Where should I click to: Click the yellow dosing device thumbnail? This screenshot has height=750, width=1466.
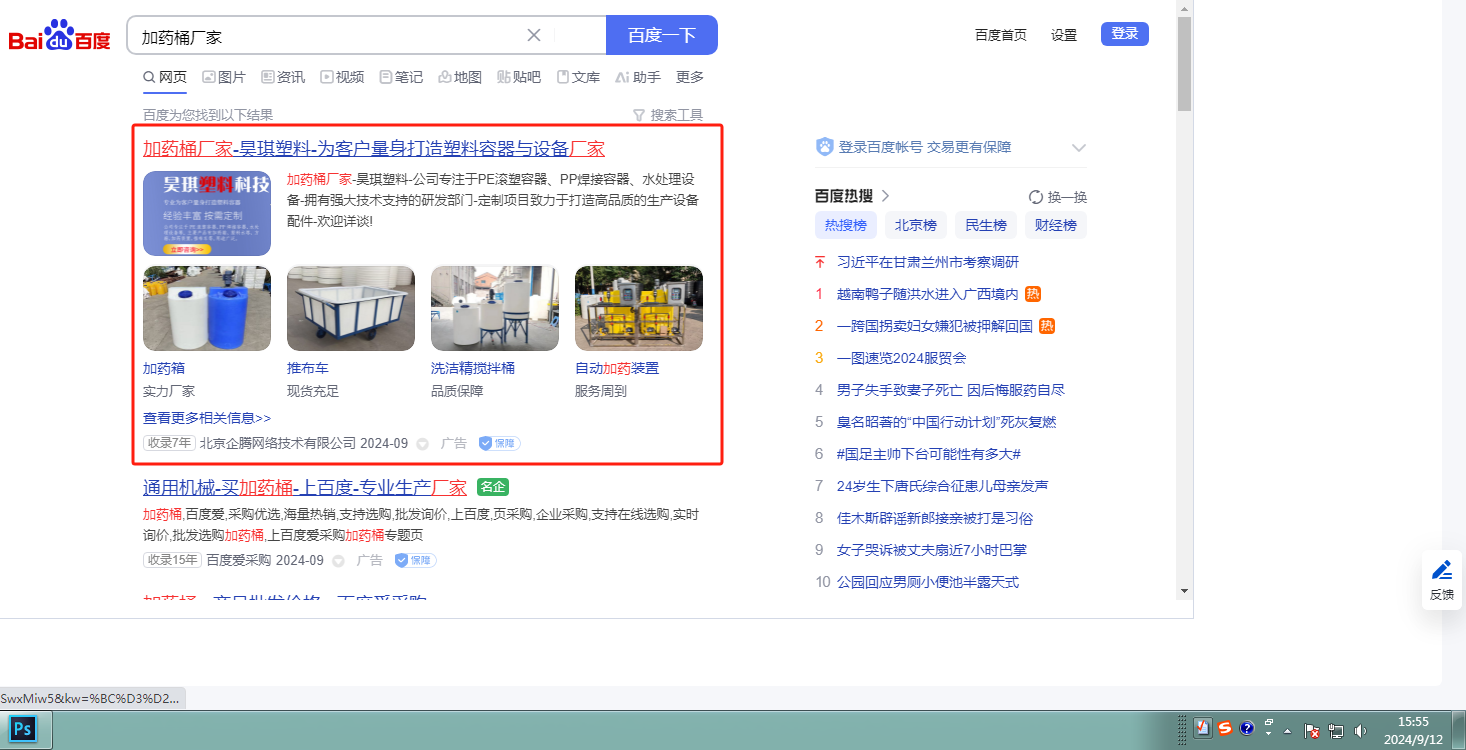coord(639,308)
